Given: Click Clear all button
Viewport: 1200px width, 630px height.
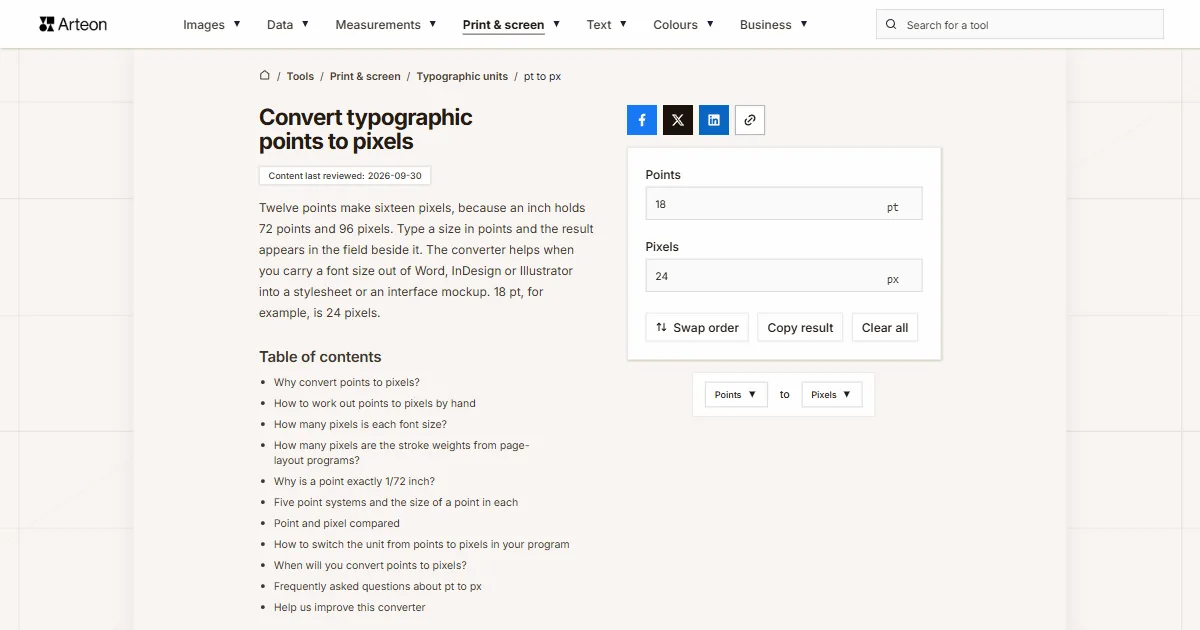Looking at the screenshot, I should pyautogui.click(x=885, y=328).
